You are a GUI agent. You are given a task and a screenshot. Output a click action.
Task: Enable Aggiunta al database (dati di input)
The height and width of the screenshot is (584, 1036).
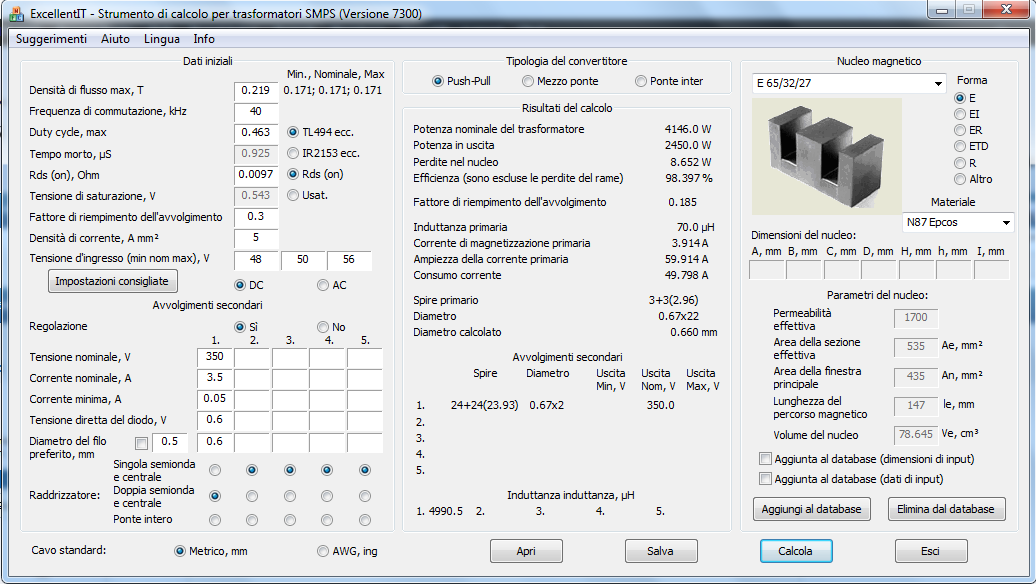(x=765, y=478)
